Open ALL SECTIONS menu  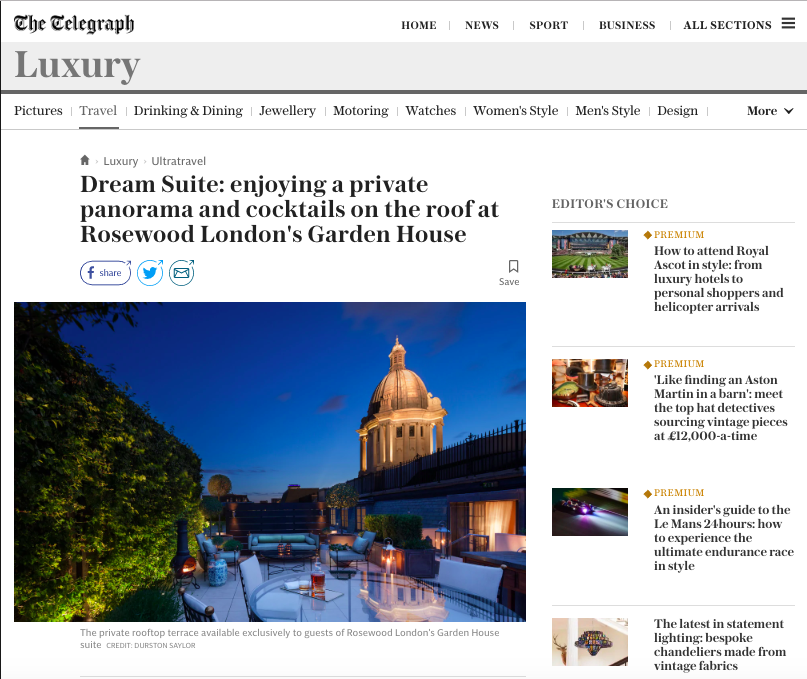(x=727, y=25)
